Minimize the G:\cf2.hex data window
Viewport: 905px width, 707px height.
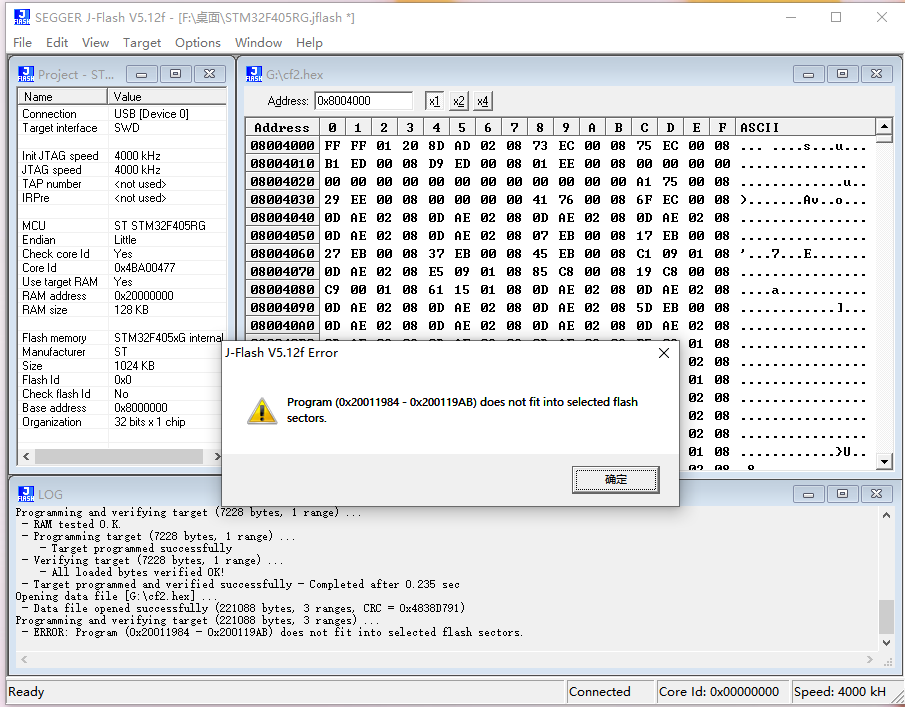808,74
